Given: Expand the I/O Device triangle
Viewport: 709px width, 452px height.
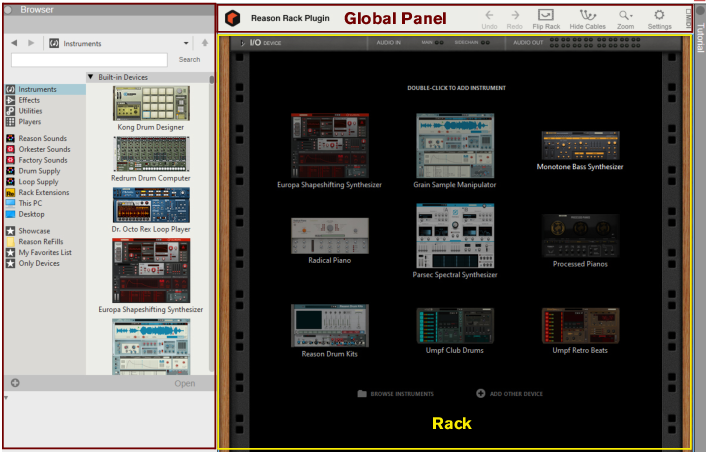Looking at the screenshot, I should pyautogui.click(x=243, y=43).
